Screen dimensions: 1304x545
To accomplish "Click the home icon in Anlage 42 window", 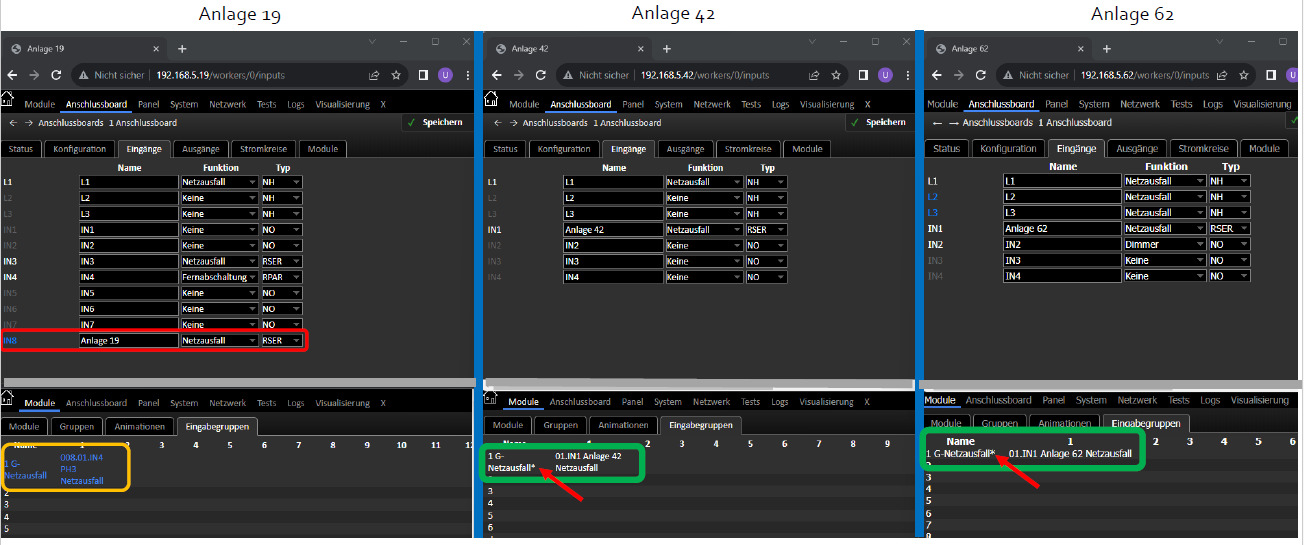I will click(491, 98).
